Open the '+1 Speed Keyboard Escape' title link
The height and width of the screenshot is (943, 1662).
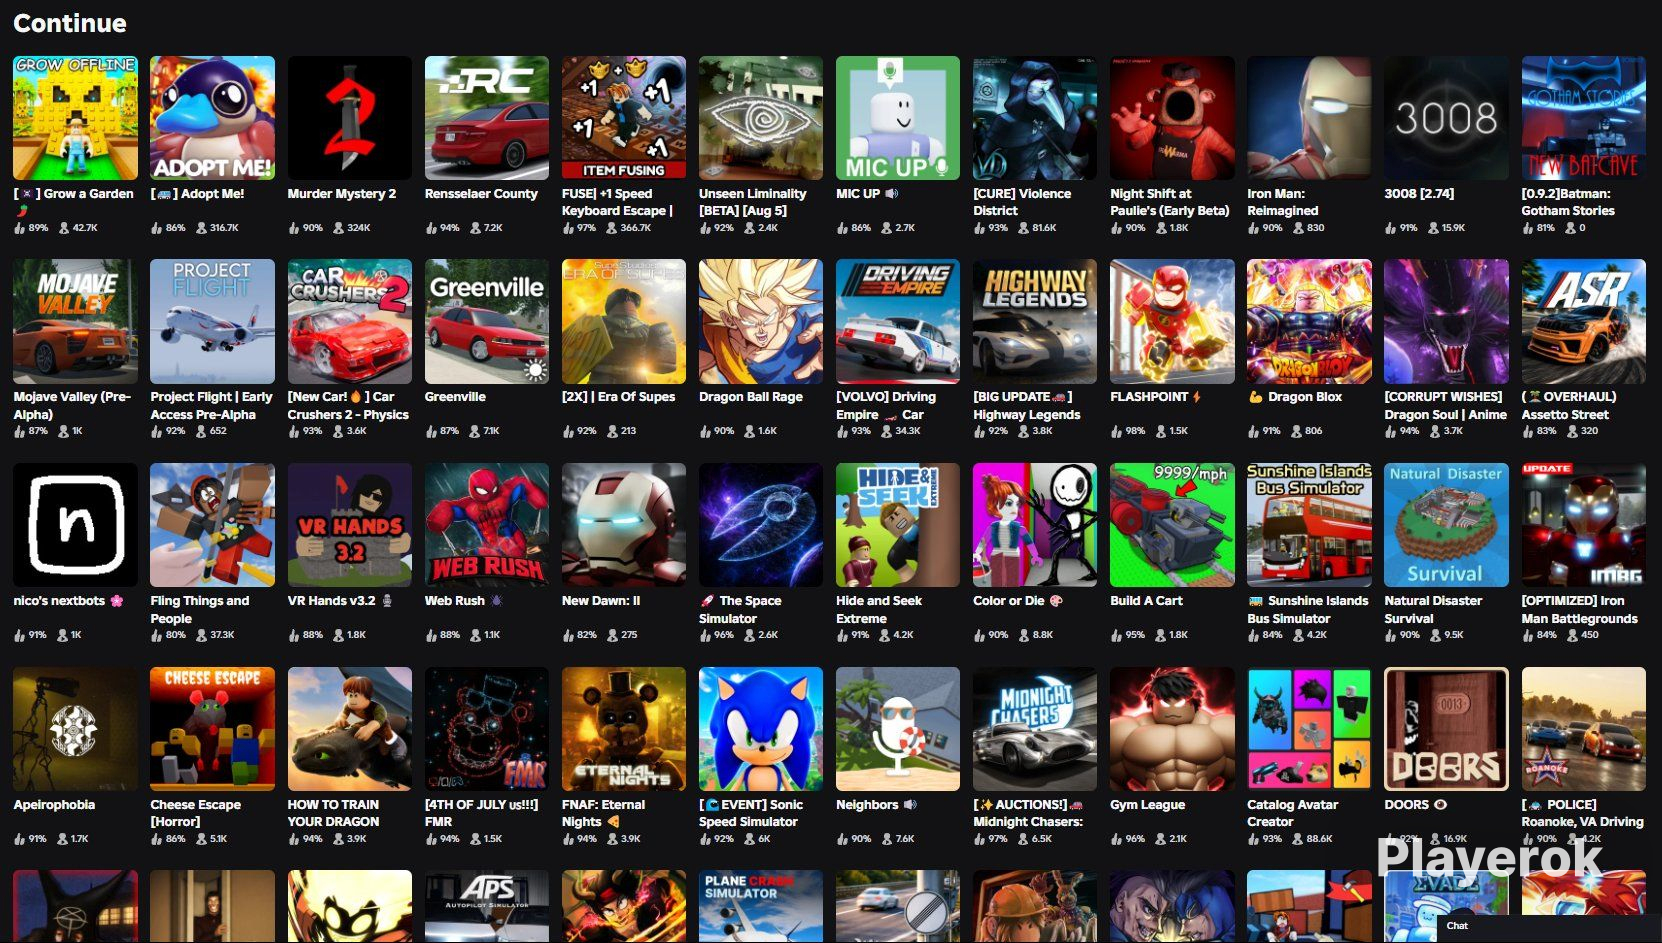(x=617, y=202)
